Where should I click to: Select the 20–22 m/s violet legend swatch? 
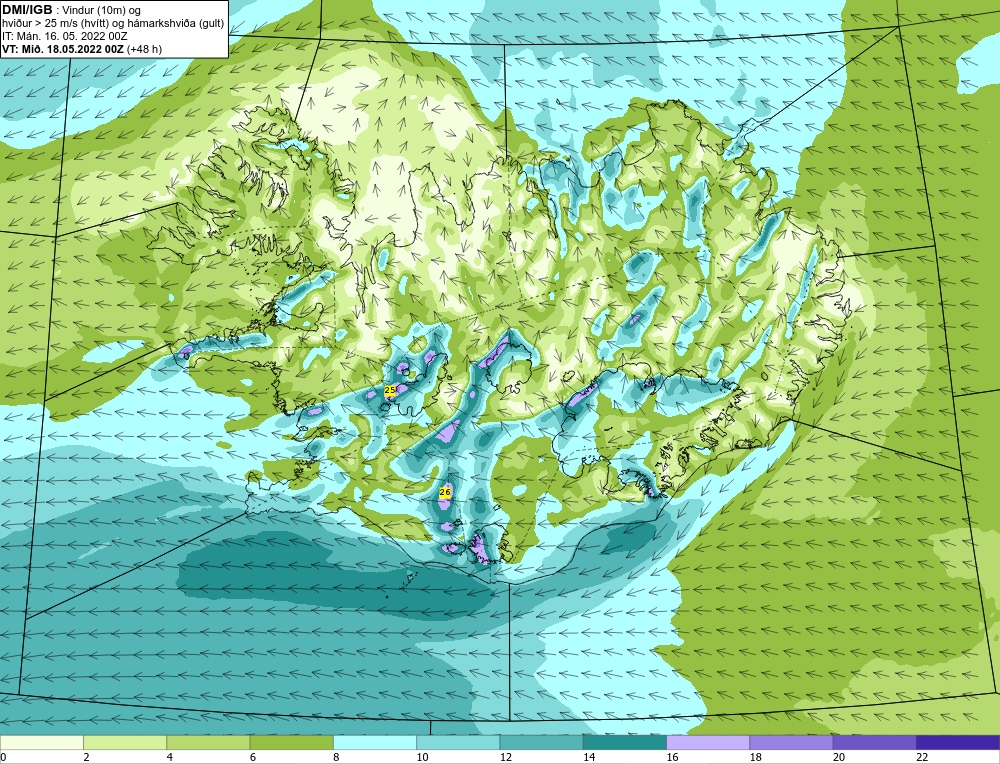874,742
